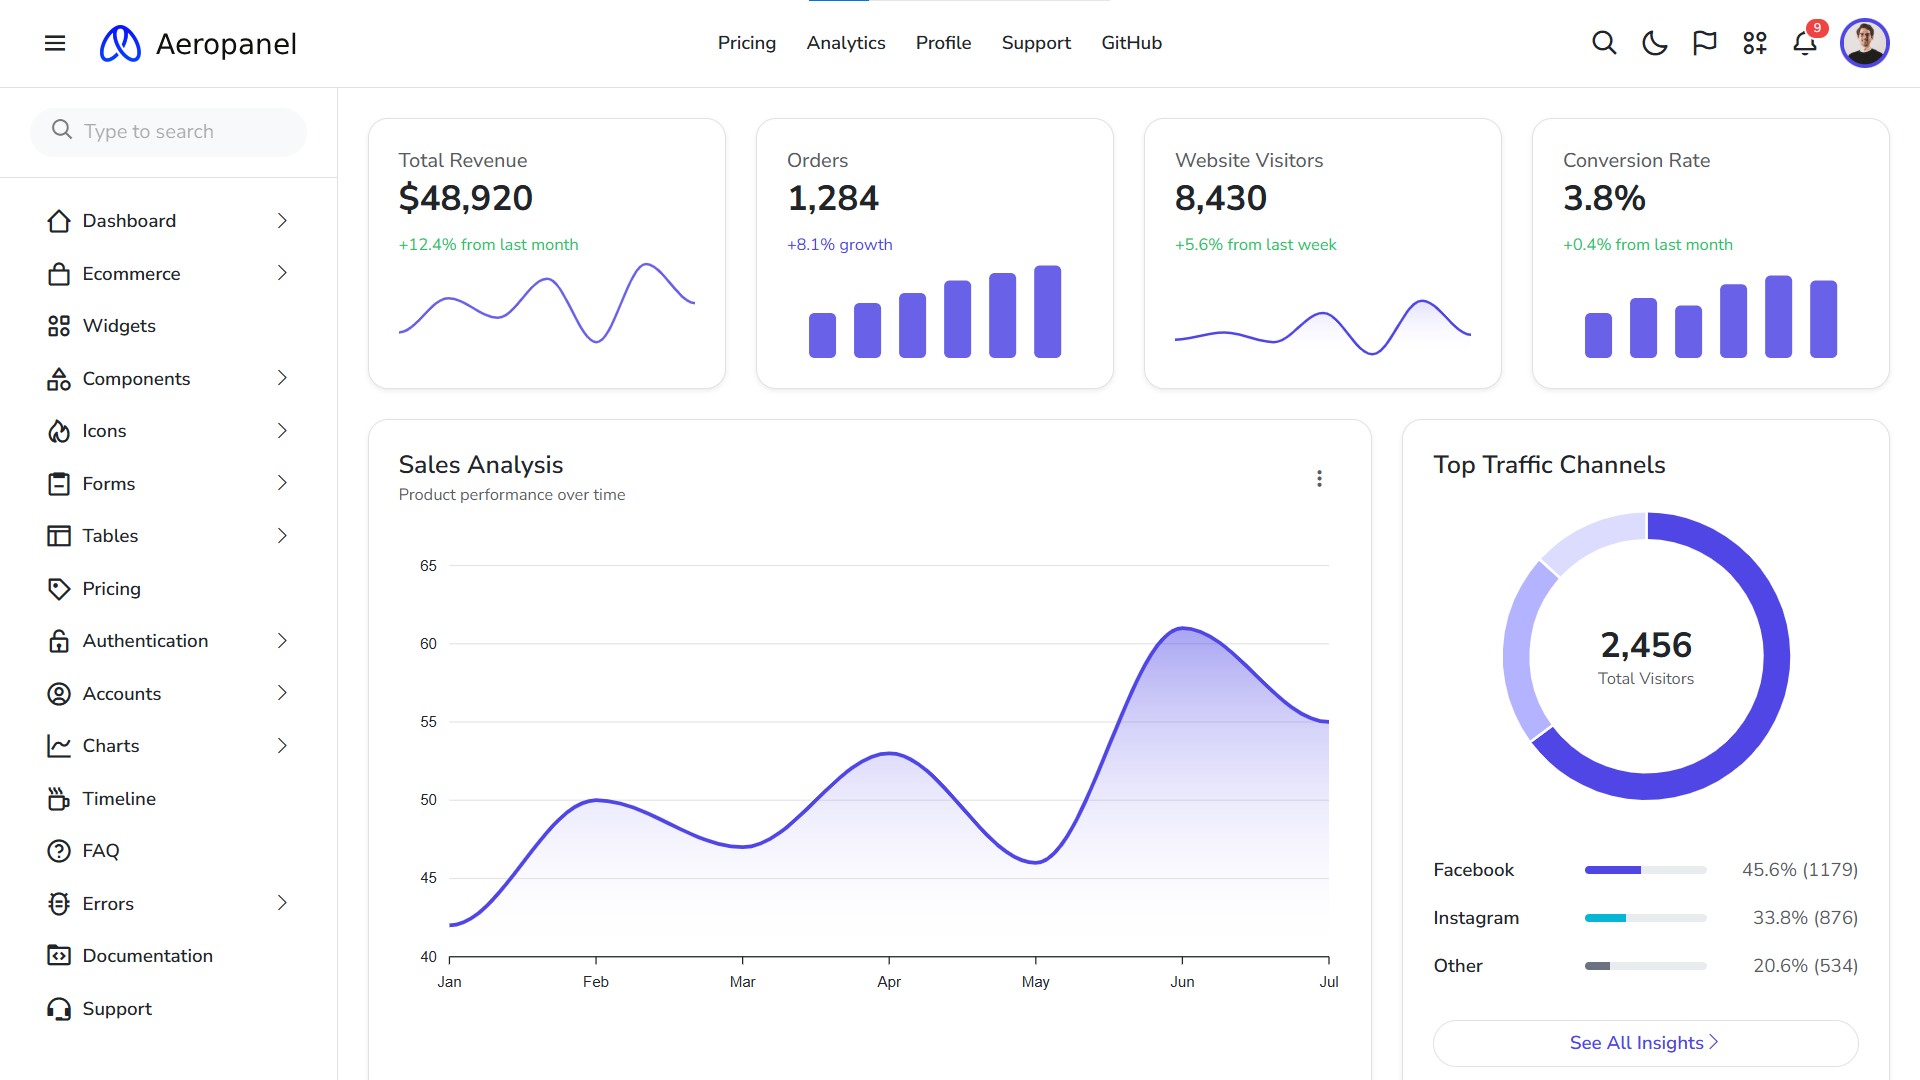Click the Facebook traffic progress bar
The image size is (1920, 1080).
[x=1644, y=869]
